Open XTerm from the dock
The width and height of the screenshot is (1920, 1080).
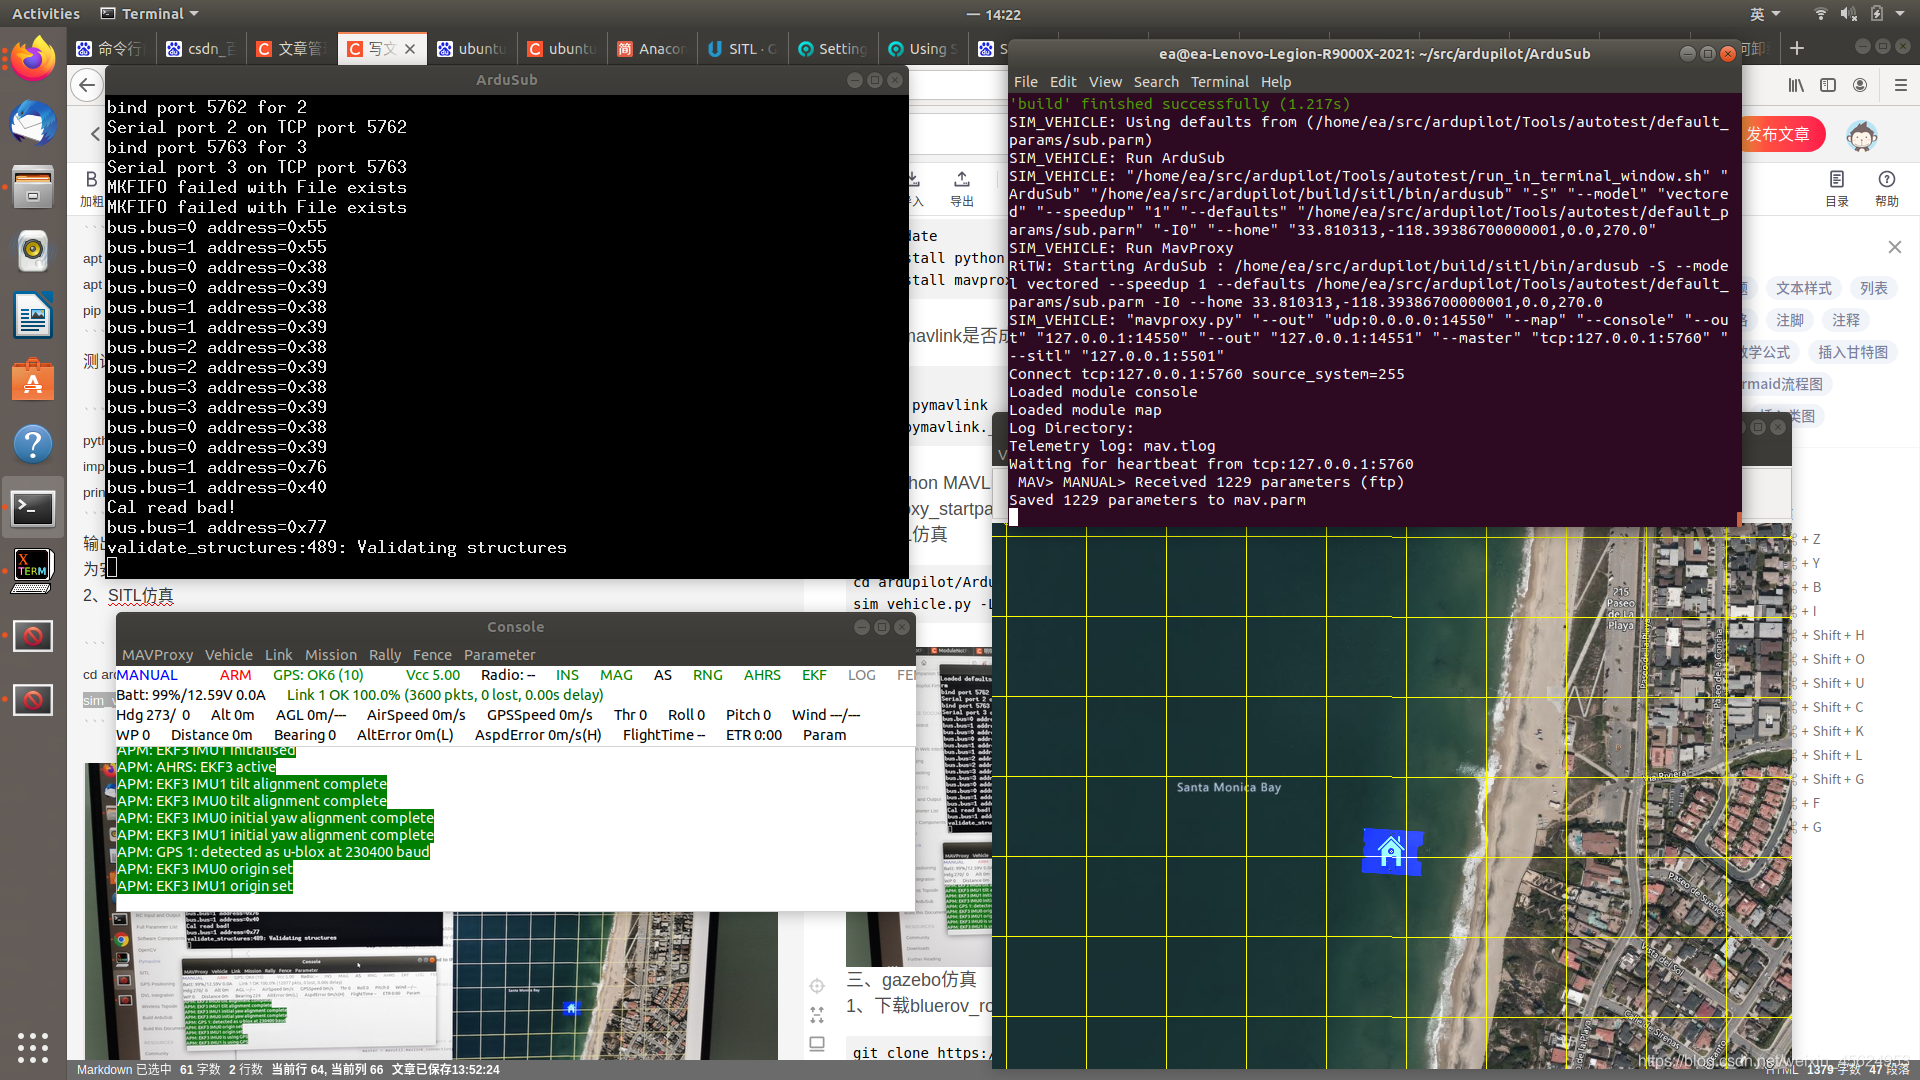click(33, 570)
